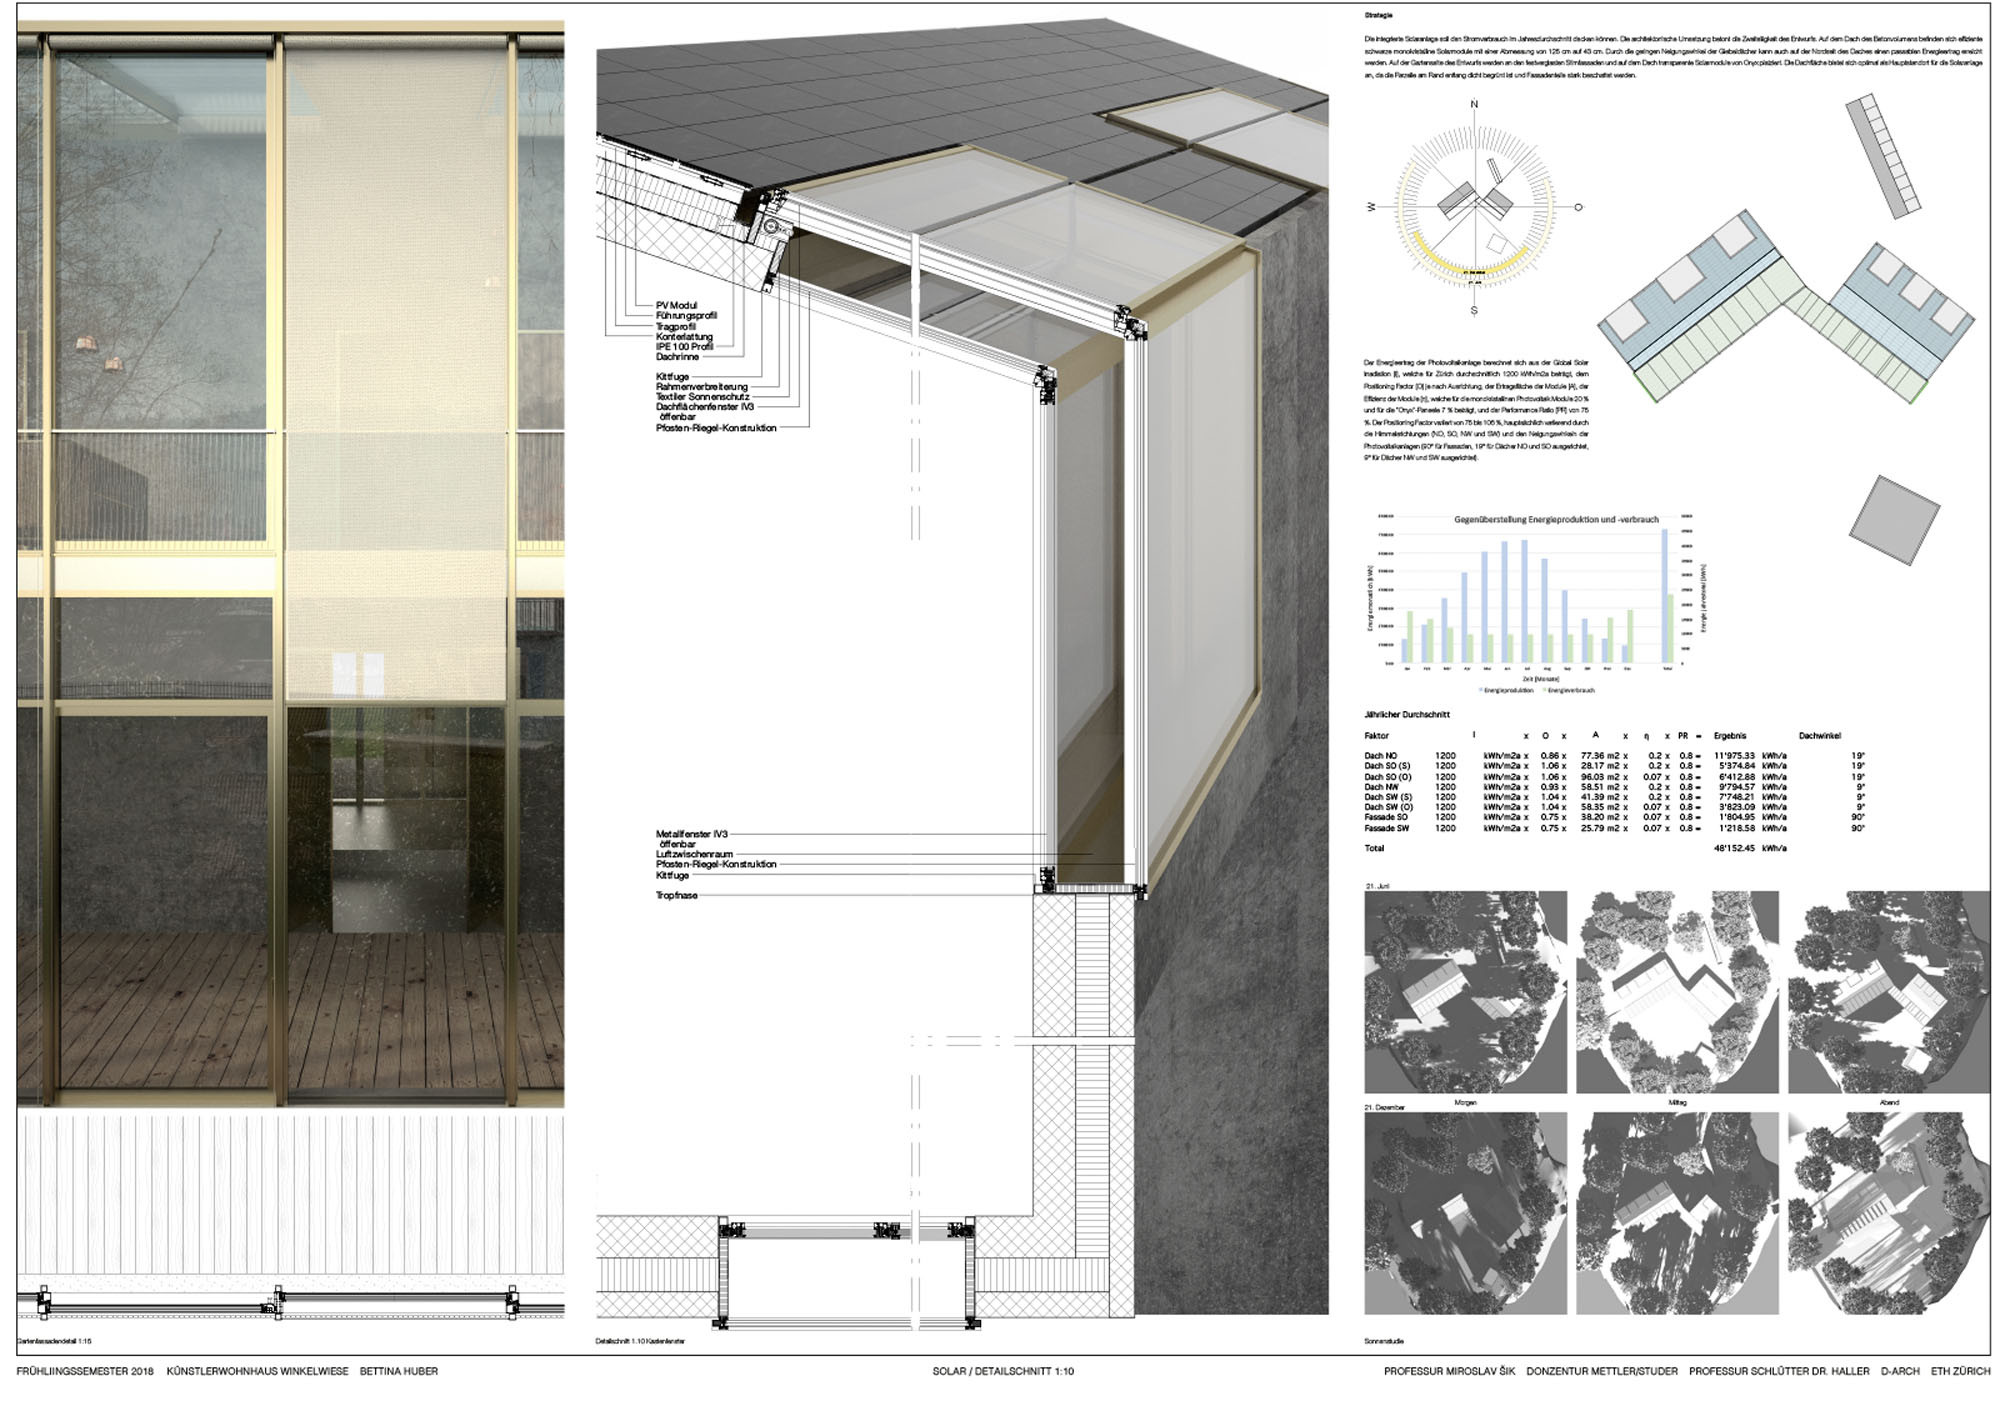Click the 'Dach SW (O)' row label
Viewport: 2000px width, 1406px height.
pos(1389,807)
